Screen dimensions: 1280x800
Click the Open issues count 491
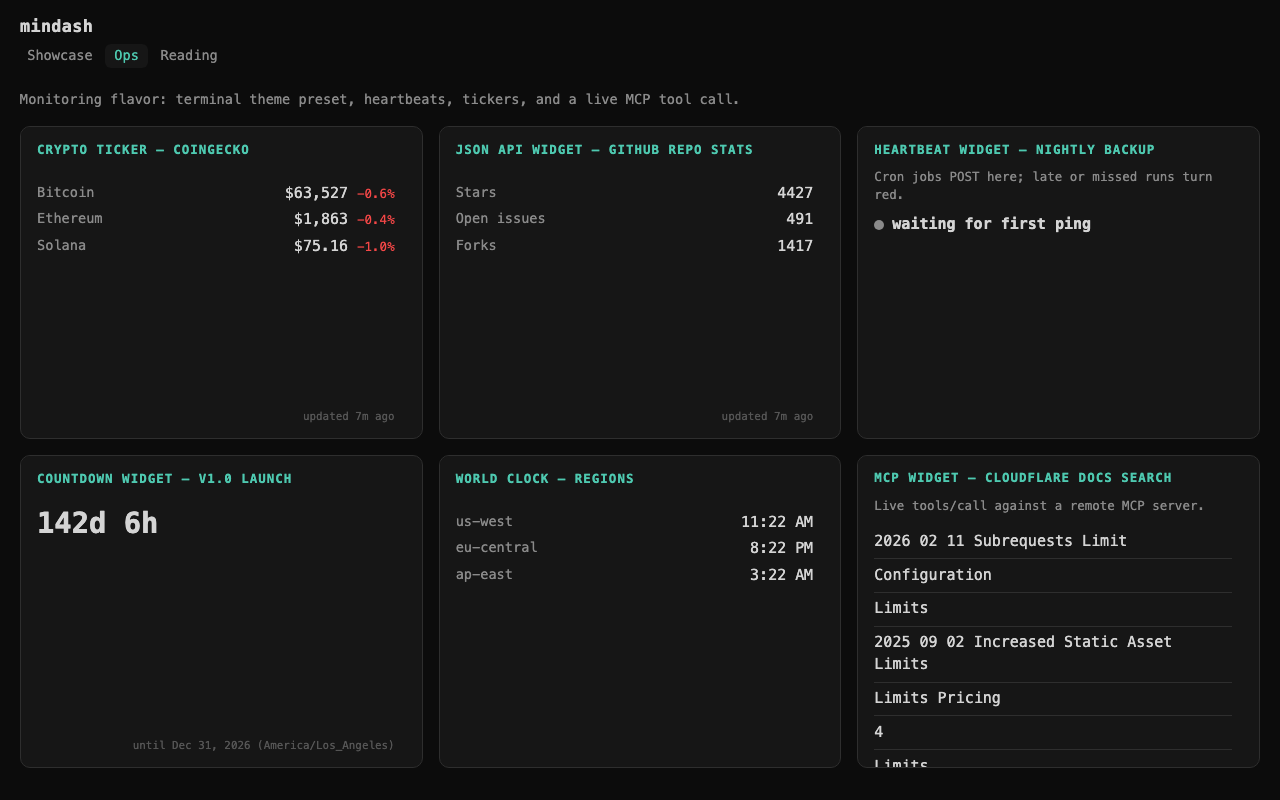[800, 219]
